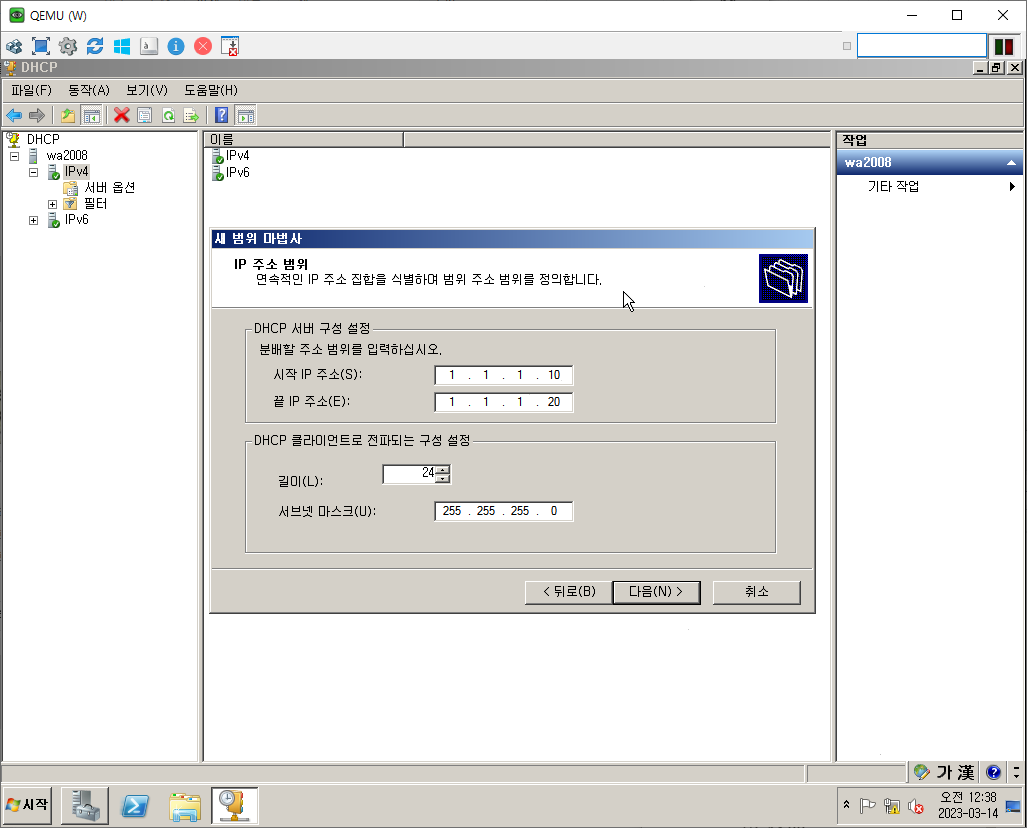Image resolution: width=1027 pixels, height=828 pixels.
Task: Toggle QEMU fullscreen view icon
Action: 41,47
